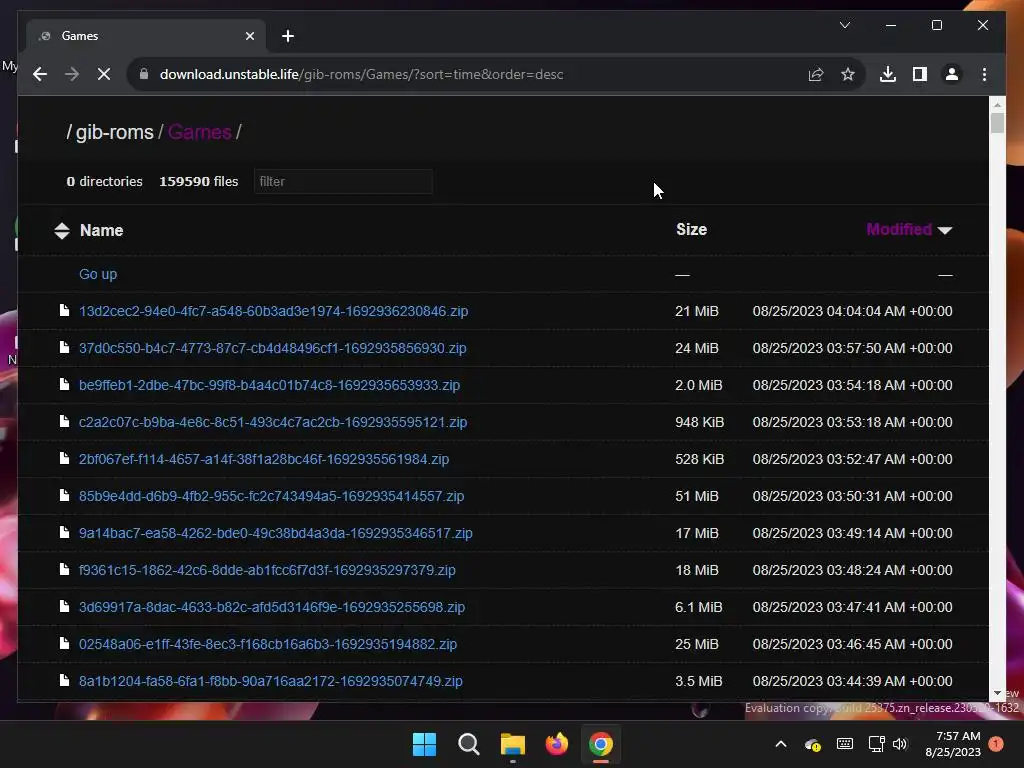Click the 21 MiB size cell
This screenshot has height=768, width=1024.
pos(697,311)
